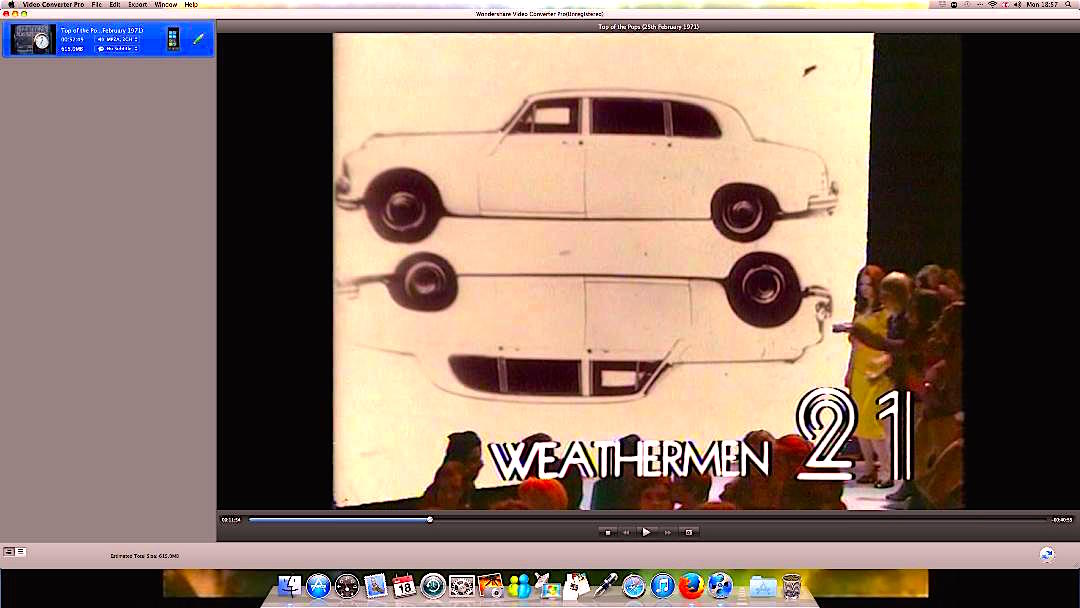Viewport: 1080px width, 608px height.
Task: Click the rewind button in player controls
Action: [626, 532]
